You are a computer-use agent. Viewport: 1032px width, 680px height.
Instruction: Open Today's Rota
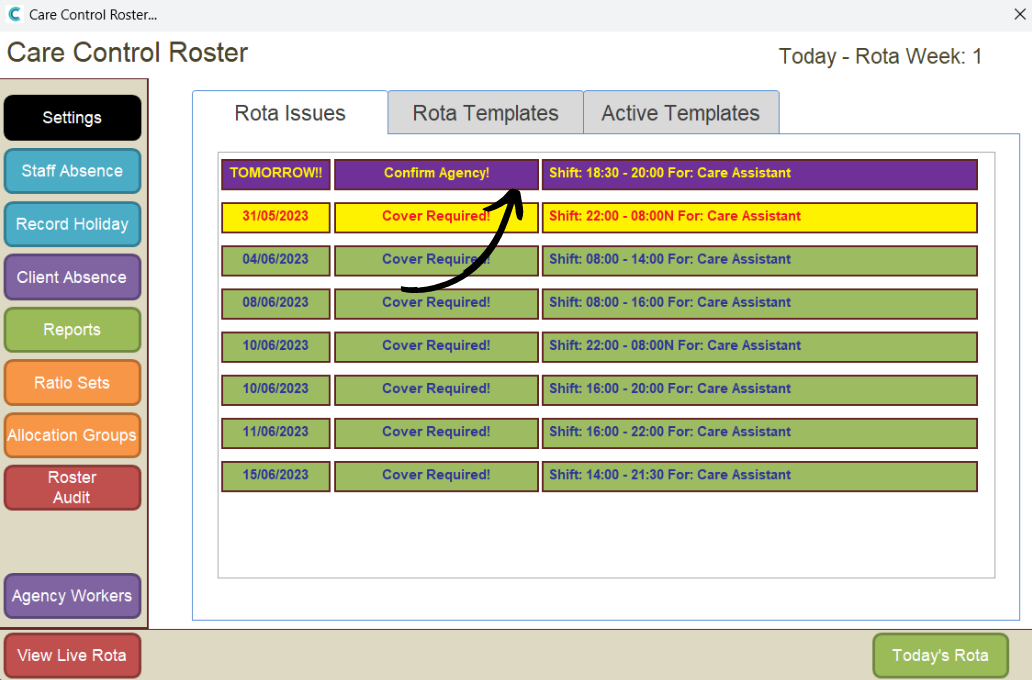tap(941, 656)
